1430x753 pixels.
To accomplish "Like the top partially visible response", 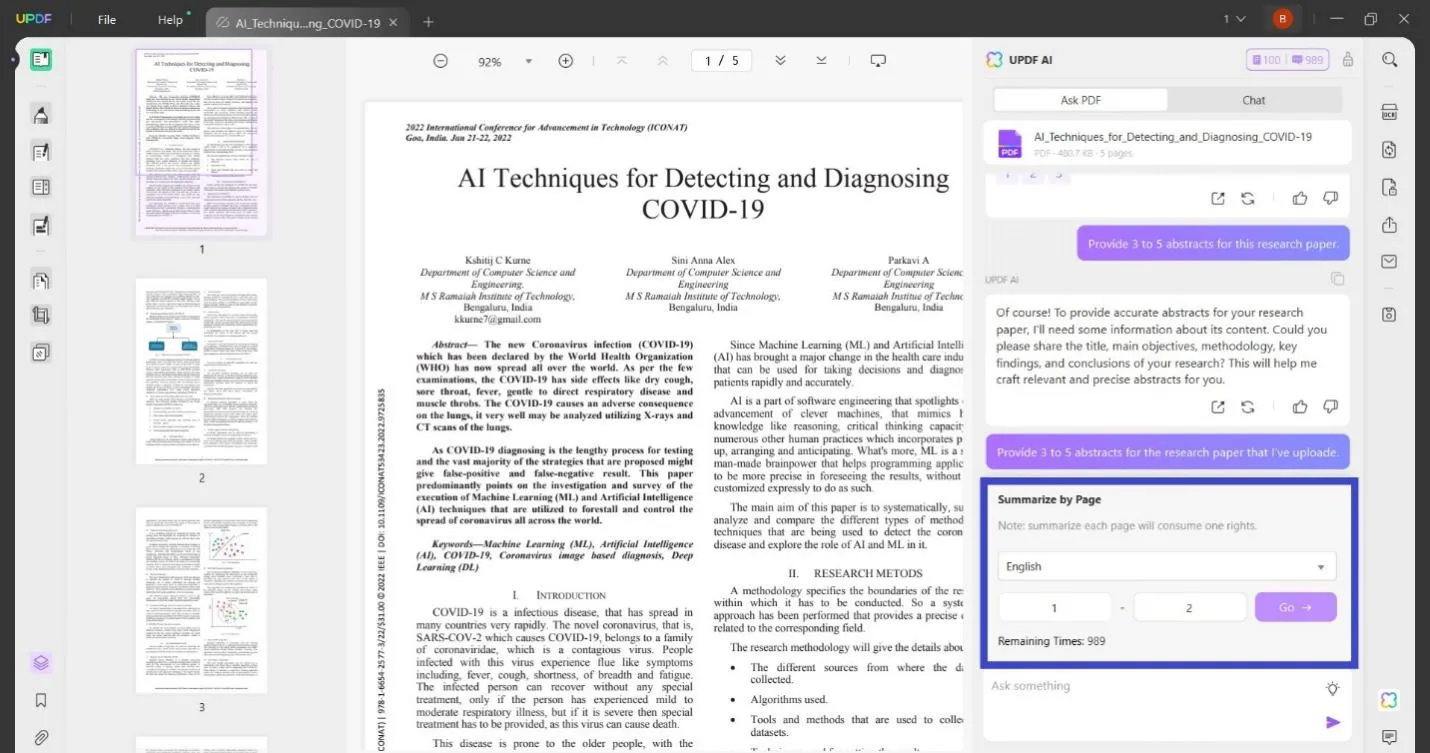I will tap(1300, 198).
